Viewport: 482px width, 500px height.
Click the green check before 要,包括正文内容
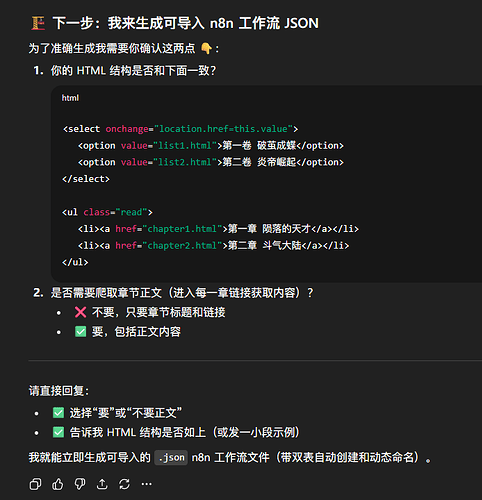(80, 332)
